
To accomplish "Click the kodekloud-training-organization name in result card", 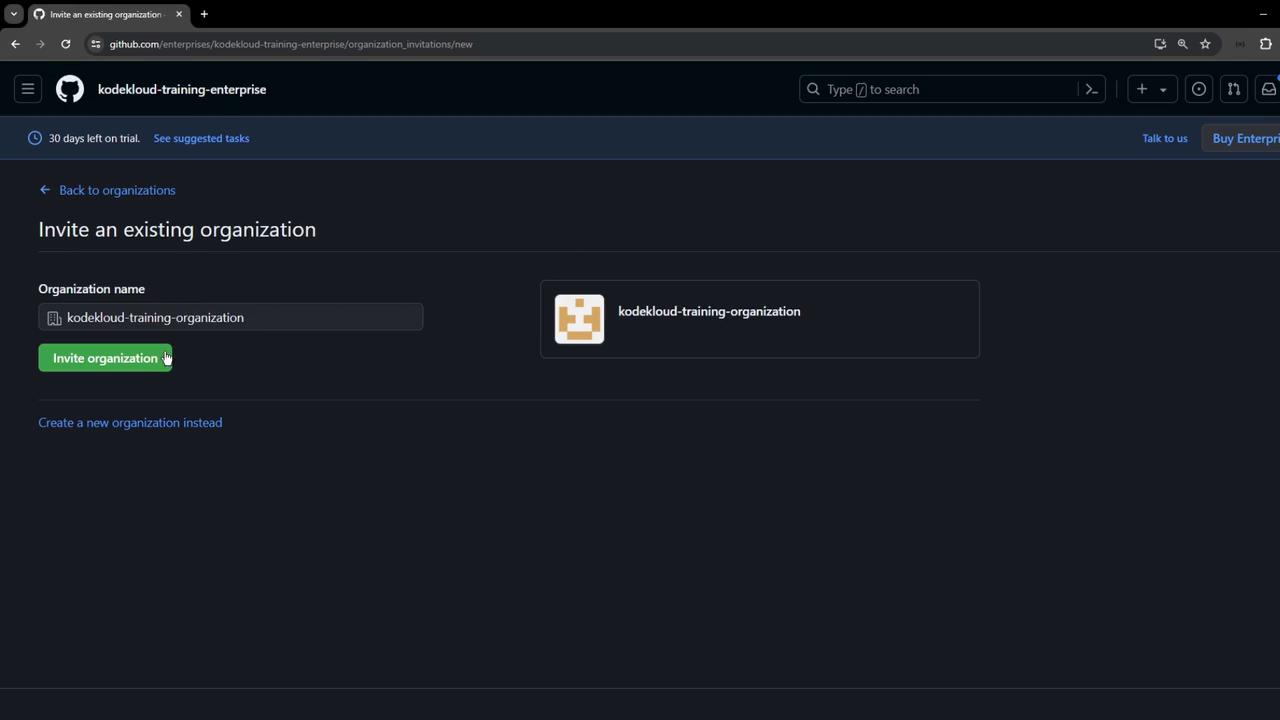I will [x=709, y=311].
